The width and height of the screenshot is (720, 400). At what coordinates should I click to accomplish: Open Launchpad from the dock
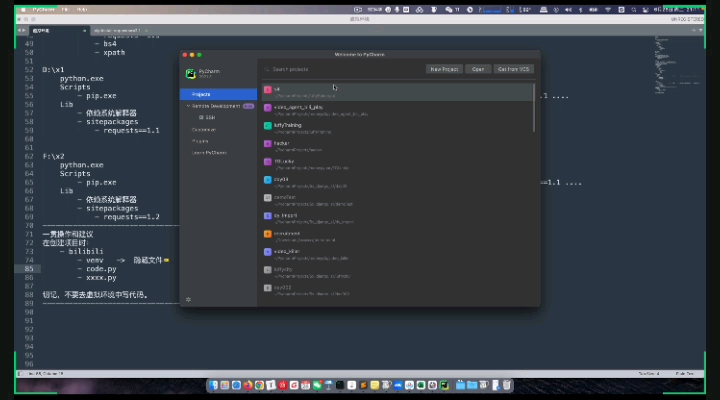pyautogui.click(x=225, y=386)
